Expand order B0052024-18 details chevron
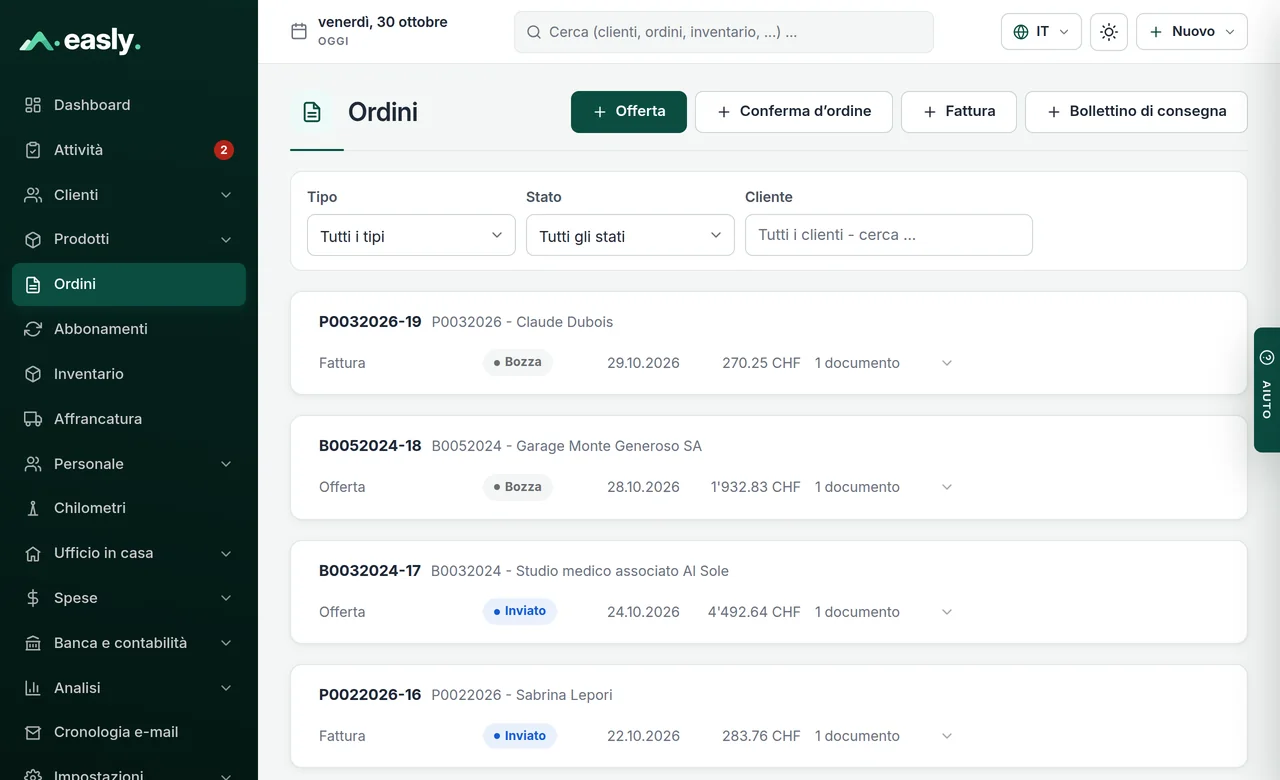Viewport: 1280px width, 780px height. 947,487
